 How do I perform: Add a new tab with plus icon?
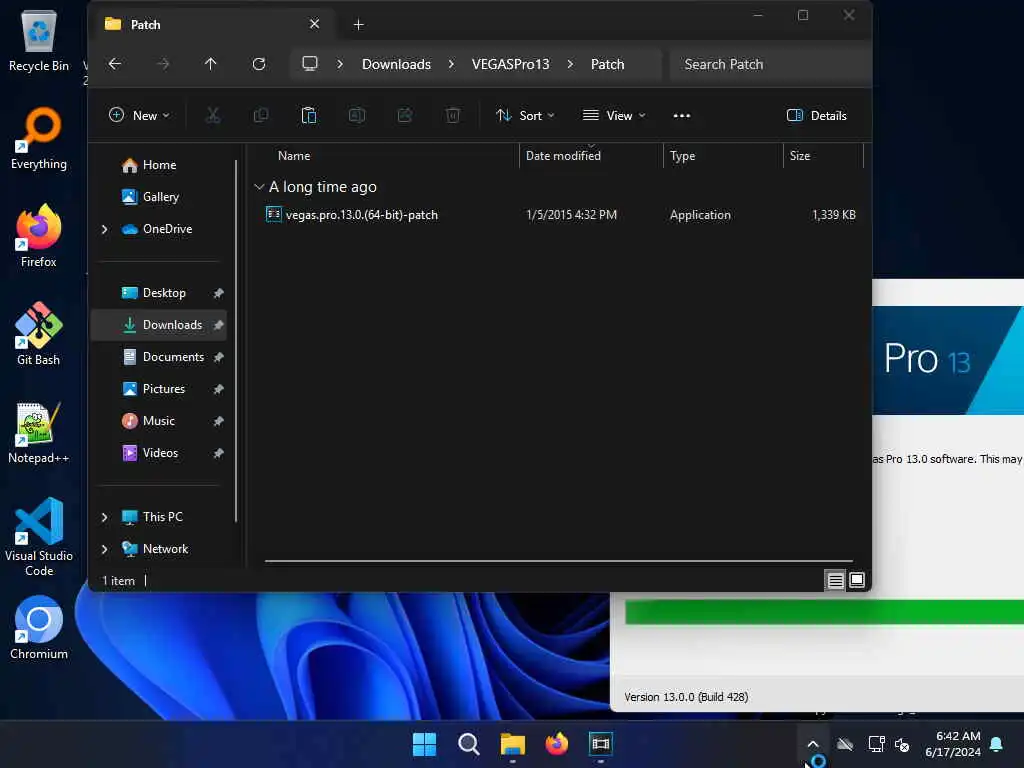pos(359,25)
